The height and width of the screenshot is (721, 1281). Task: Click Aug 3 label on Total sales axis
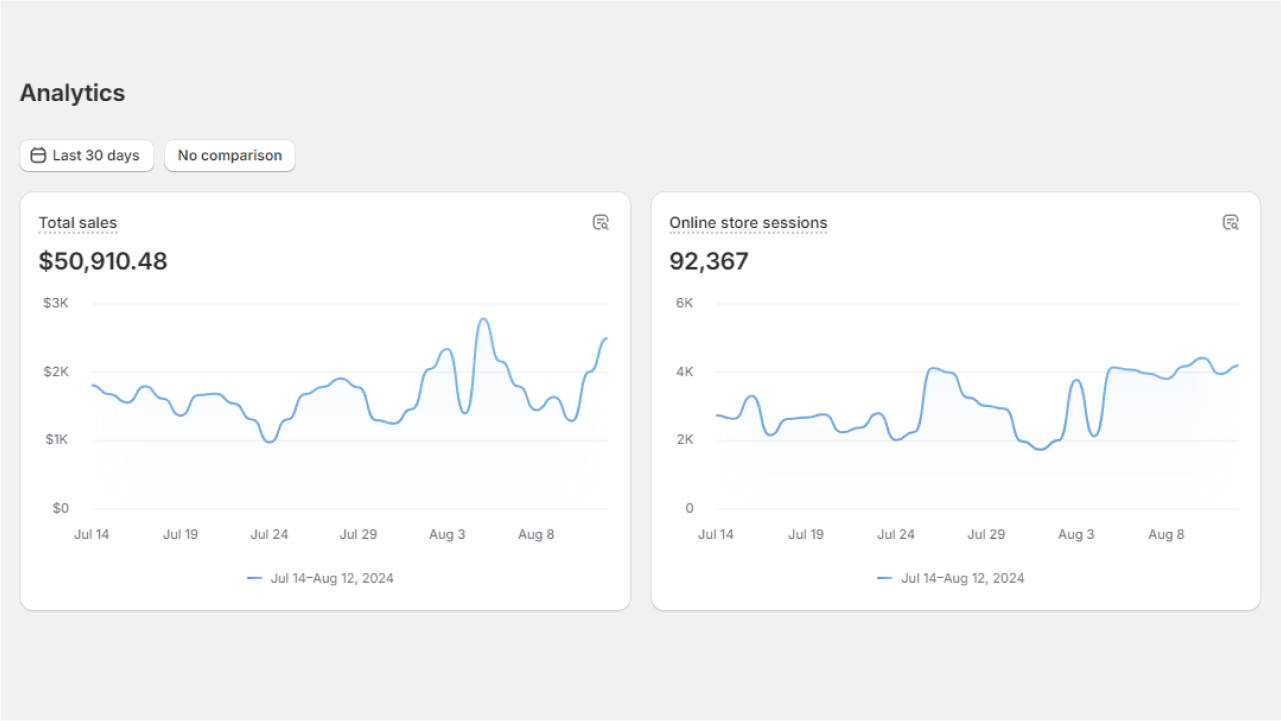[447, 534]
